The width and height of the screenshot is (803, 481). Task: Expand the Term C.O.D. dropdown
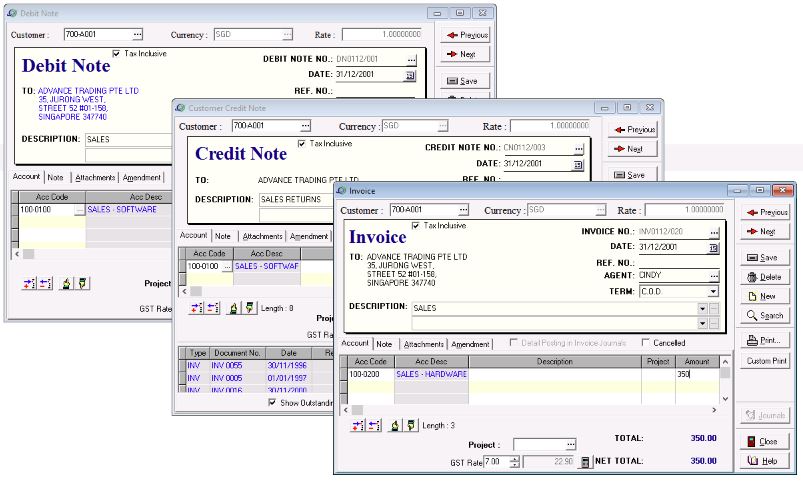pos(713,291)
